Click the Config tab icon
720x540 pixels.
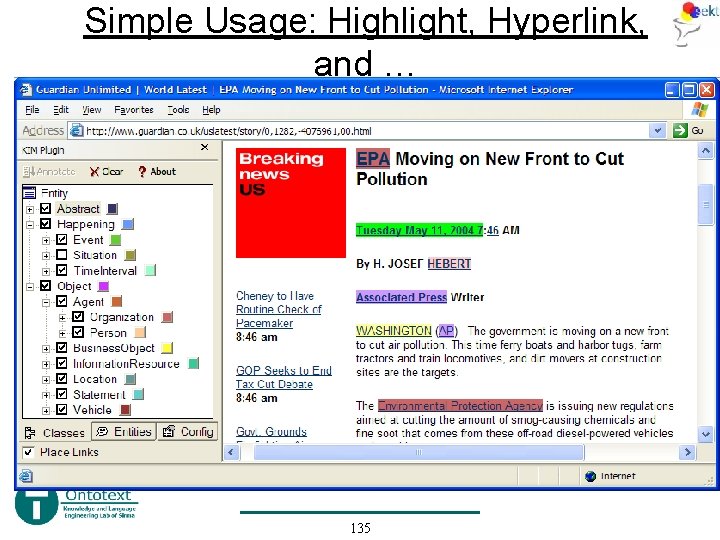click(x=169, y=431)
